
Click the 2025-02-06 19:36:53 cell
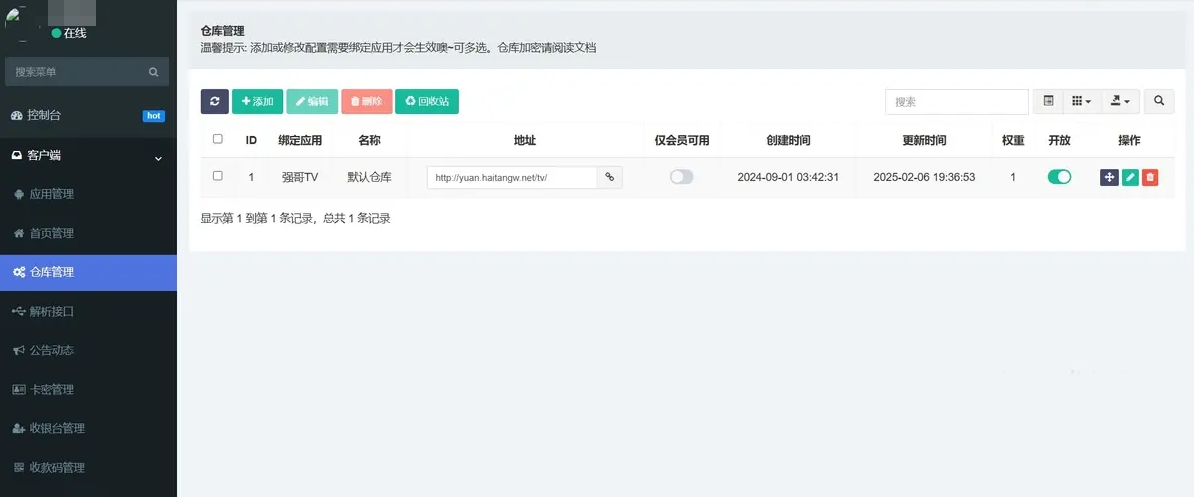click(924, 177)
